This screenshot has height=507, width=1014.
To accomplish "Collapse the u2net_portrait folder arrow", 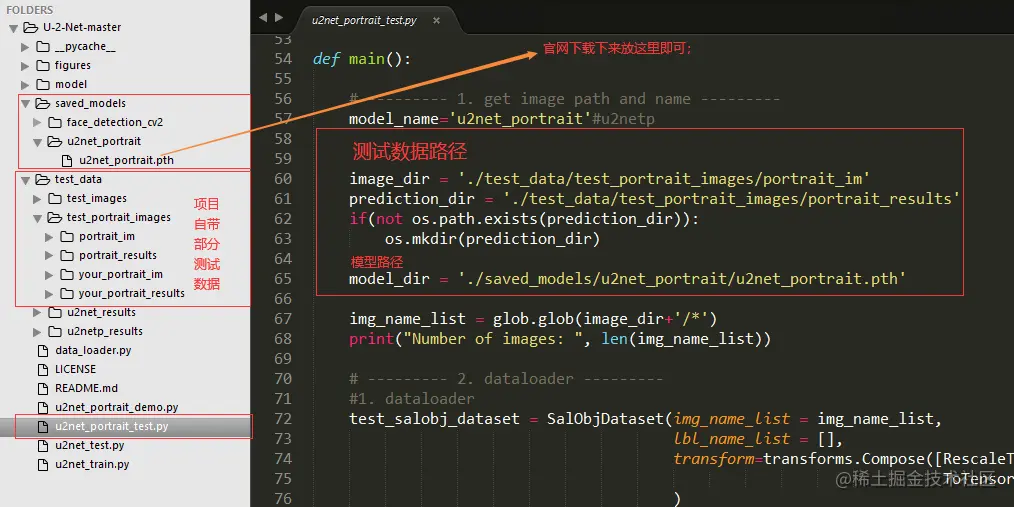I will (38, 142).
